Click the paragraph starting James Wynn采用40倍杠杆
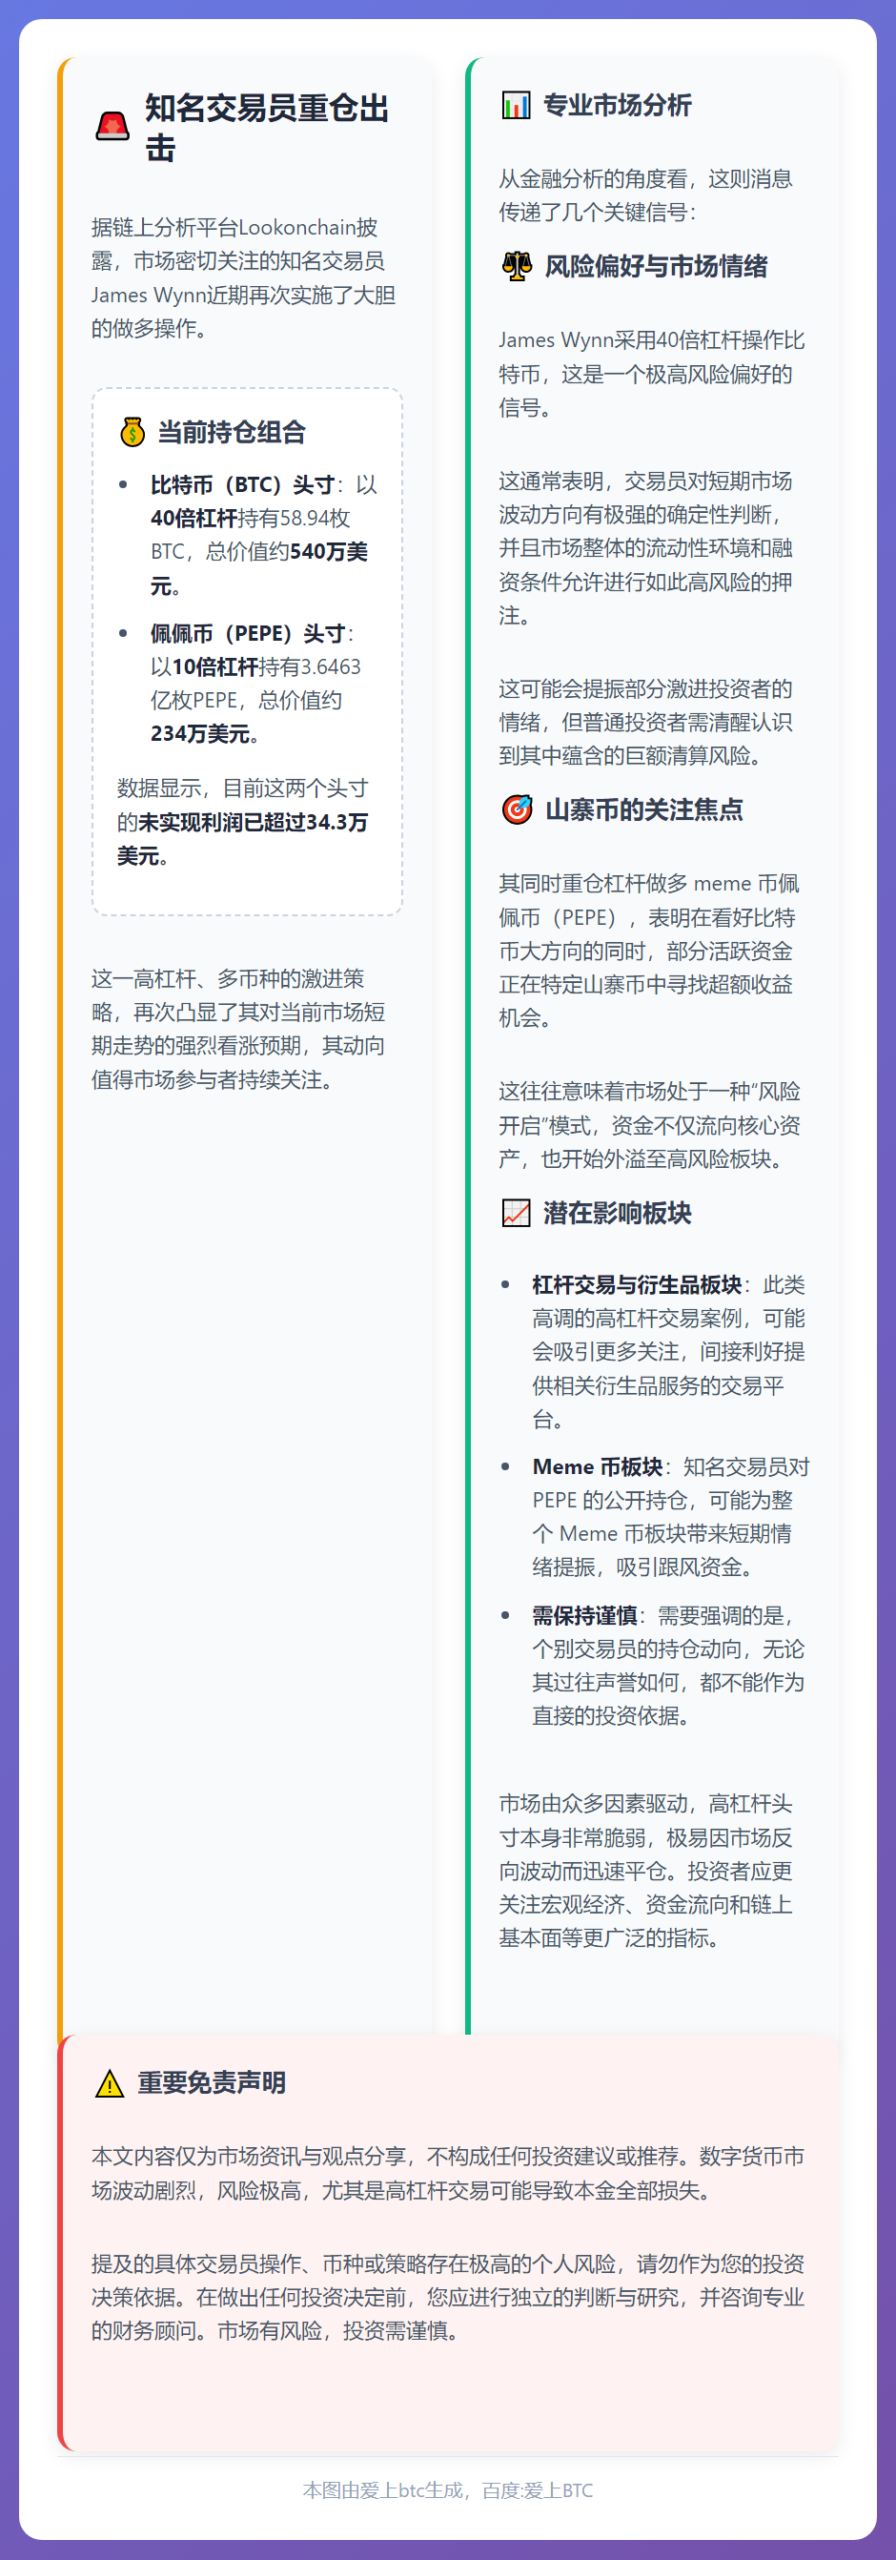The image size is (896, 2560). [x=652, y=374]
